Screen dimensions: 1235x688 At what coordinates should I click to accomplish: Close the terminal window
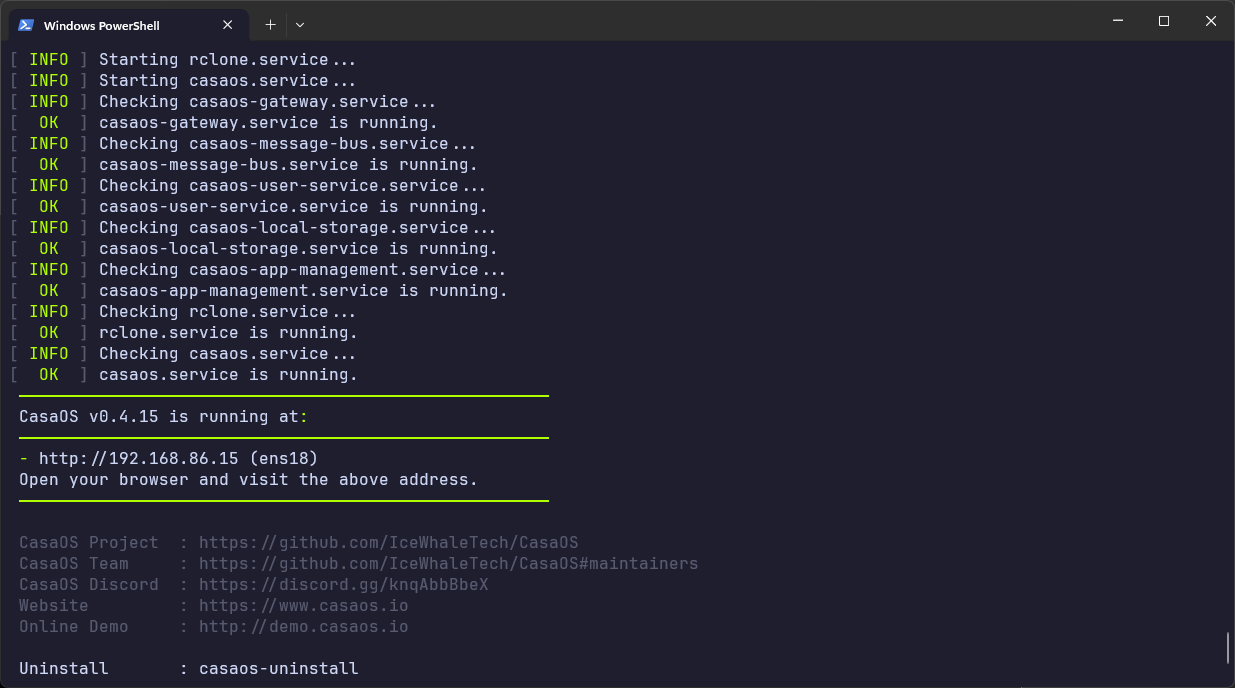click(1210, 21)
